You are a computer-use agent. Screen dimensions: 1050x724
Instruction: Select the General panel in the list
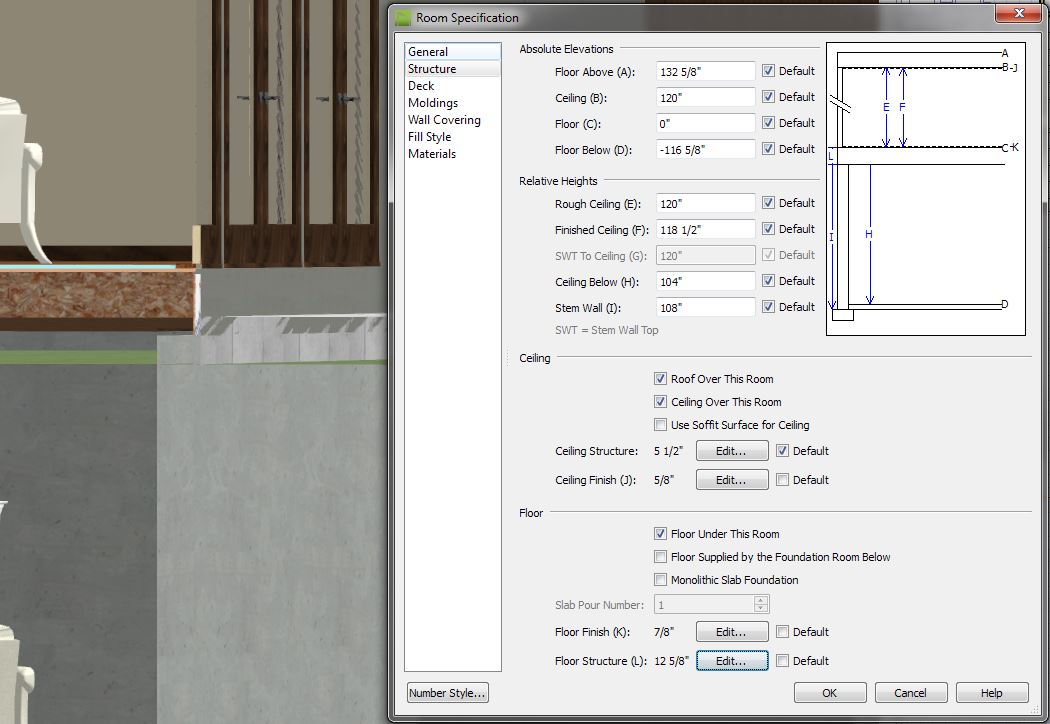point(428,52)
